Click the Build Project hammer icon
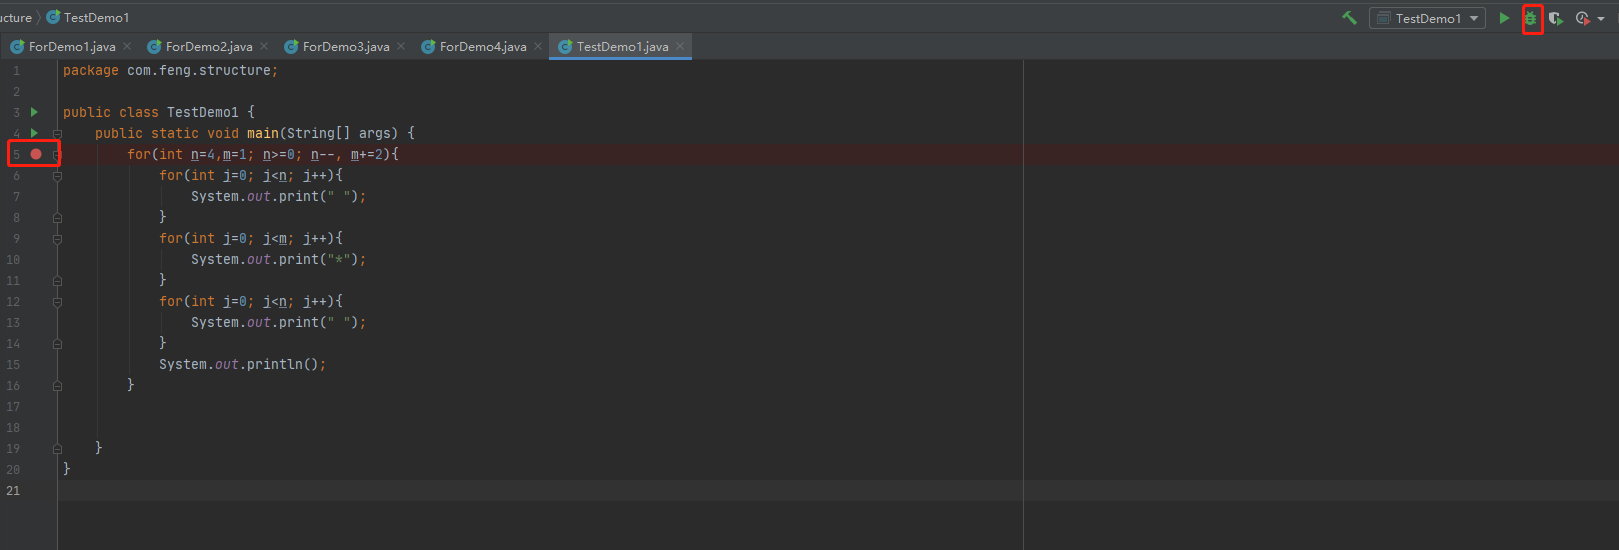 point(1349,18)
